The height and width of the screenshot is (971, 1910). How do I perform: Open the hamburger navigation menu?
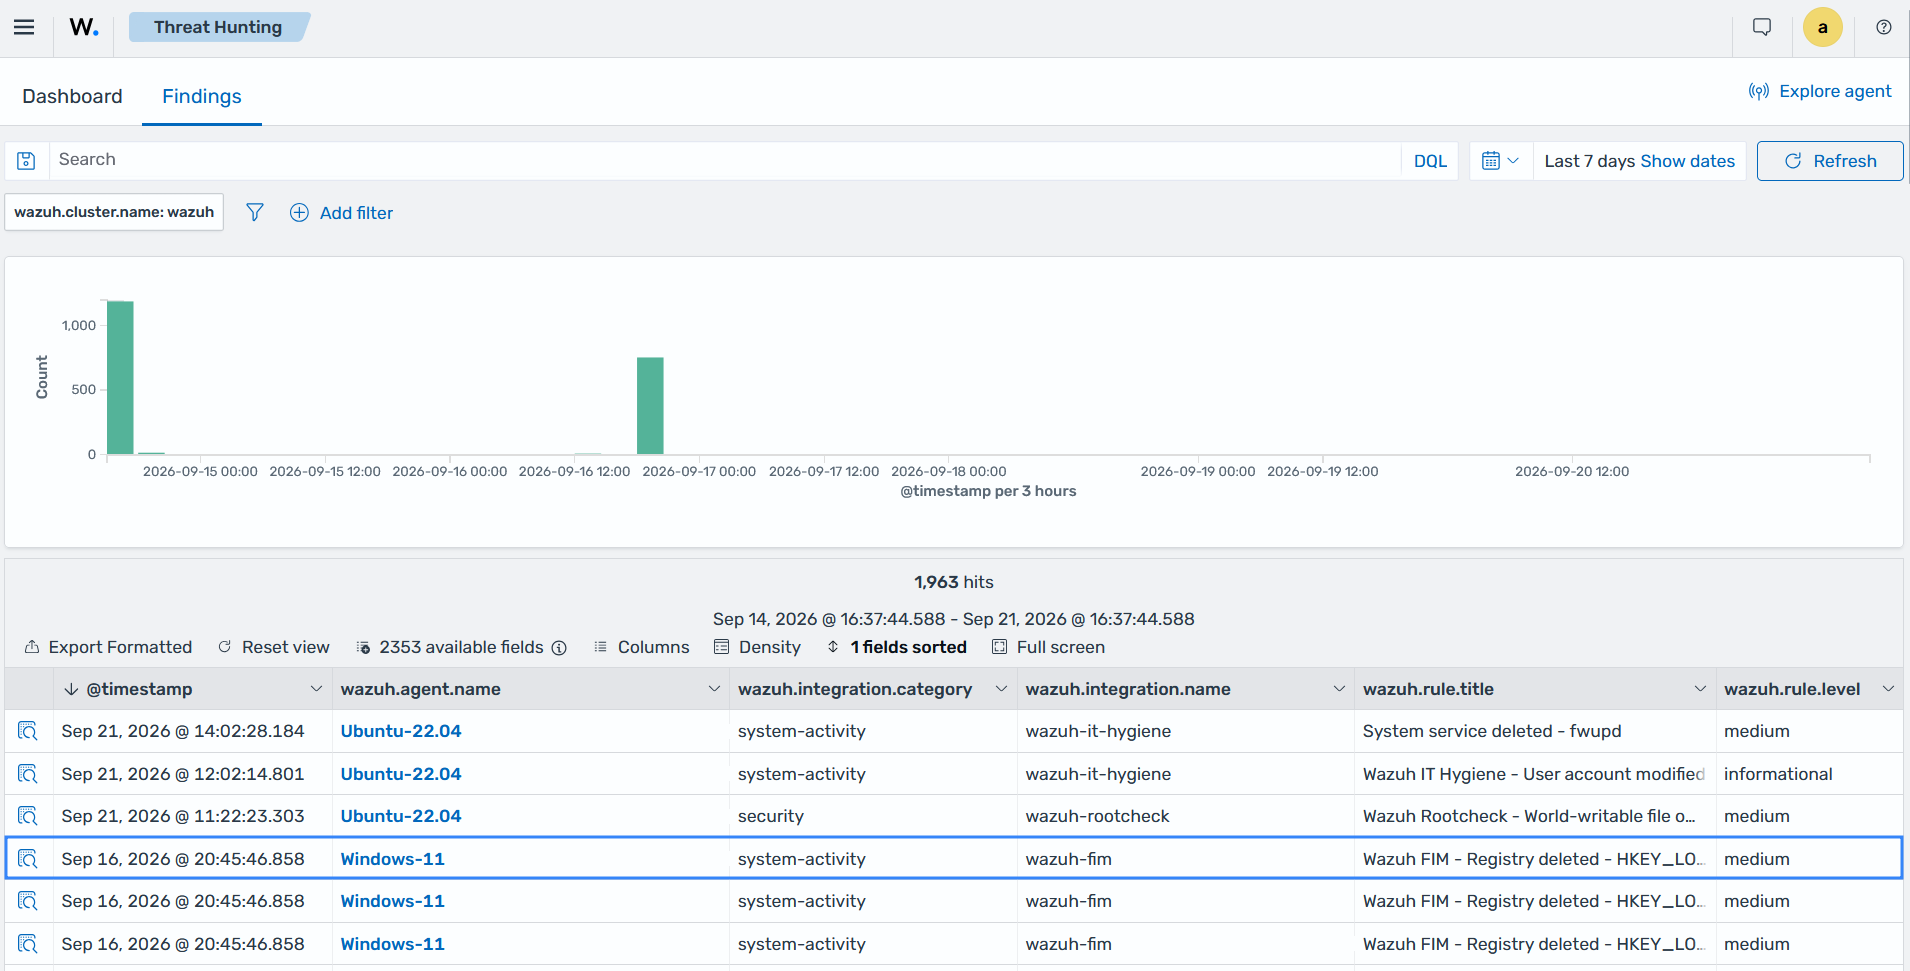24,27
